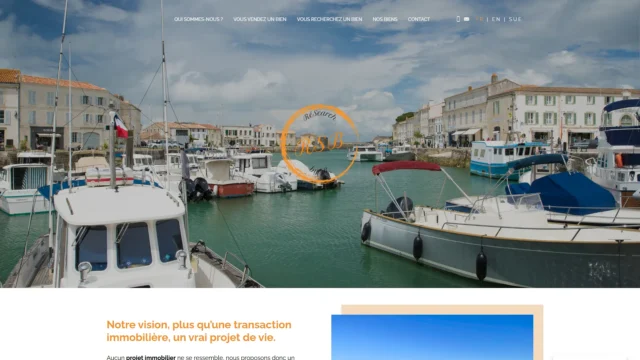The image size is (640, 360).
Task: Click the email envelope icon in header
Action: click(x=467, y=19)
